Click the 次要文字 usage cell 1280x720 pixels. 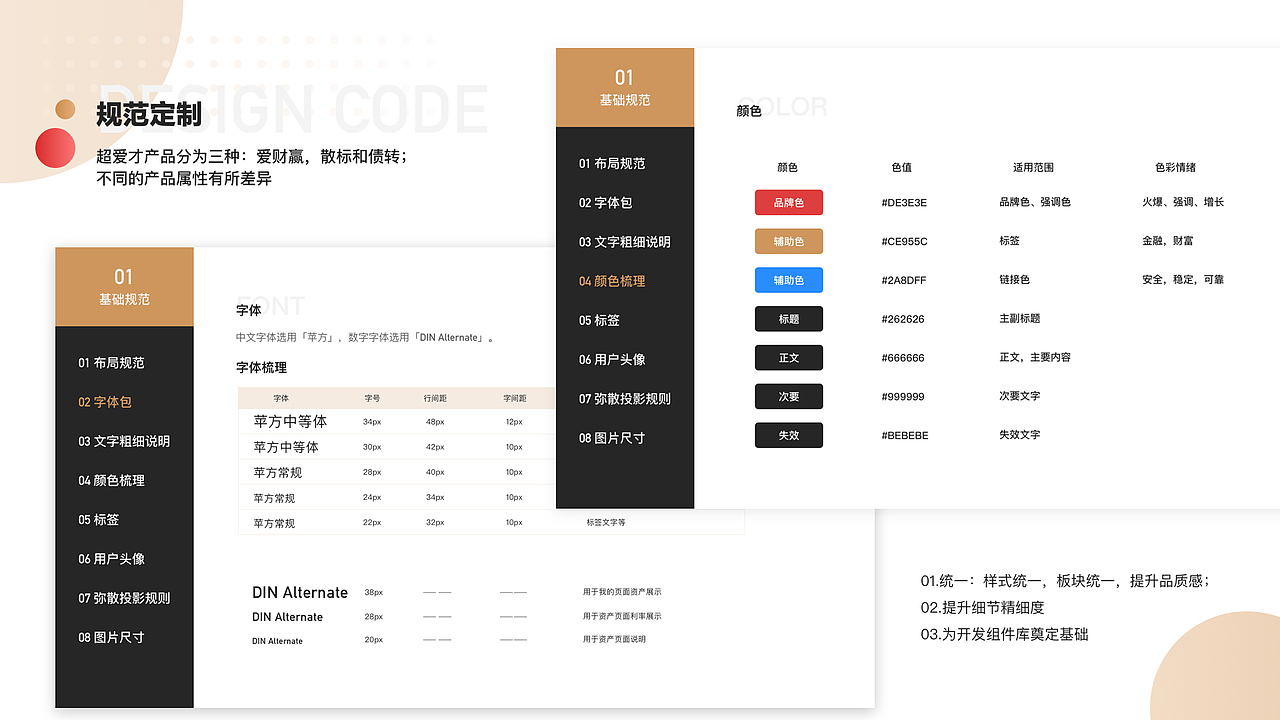1019,396
